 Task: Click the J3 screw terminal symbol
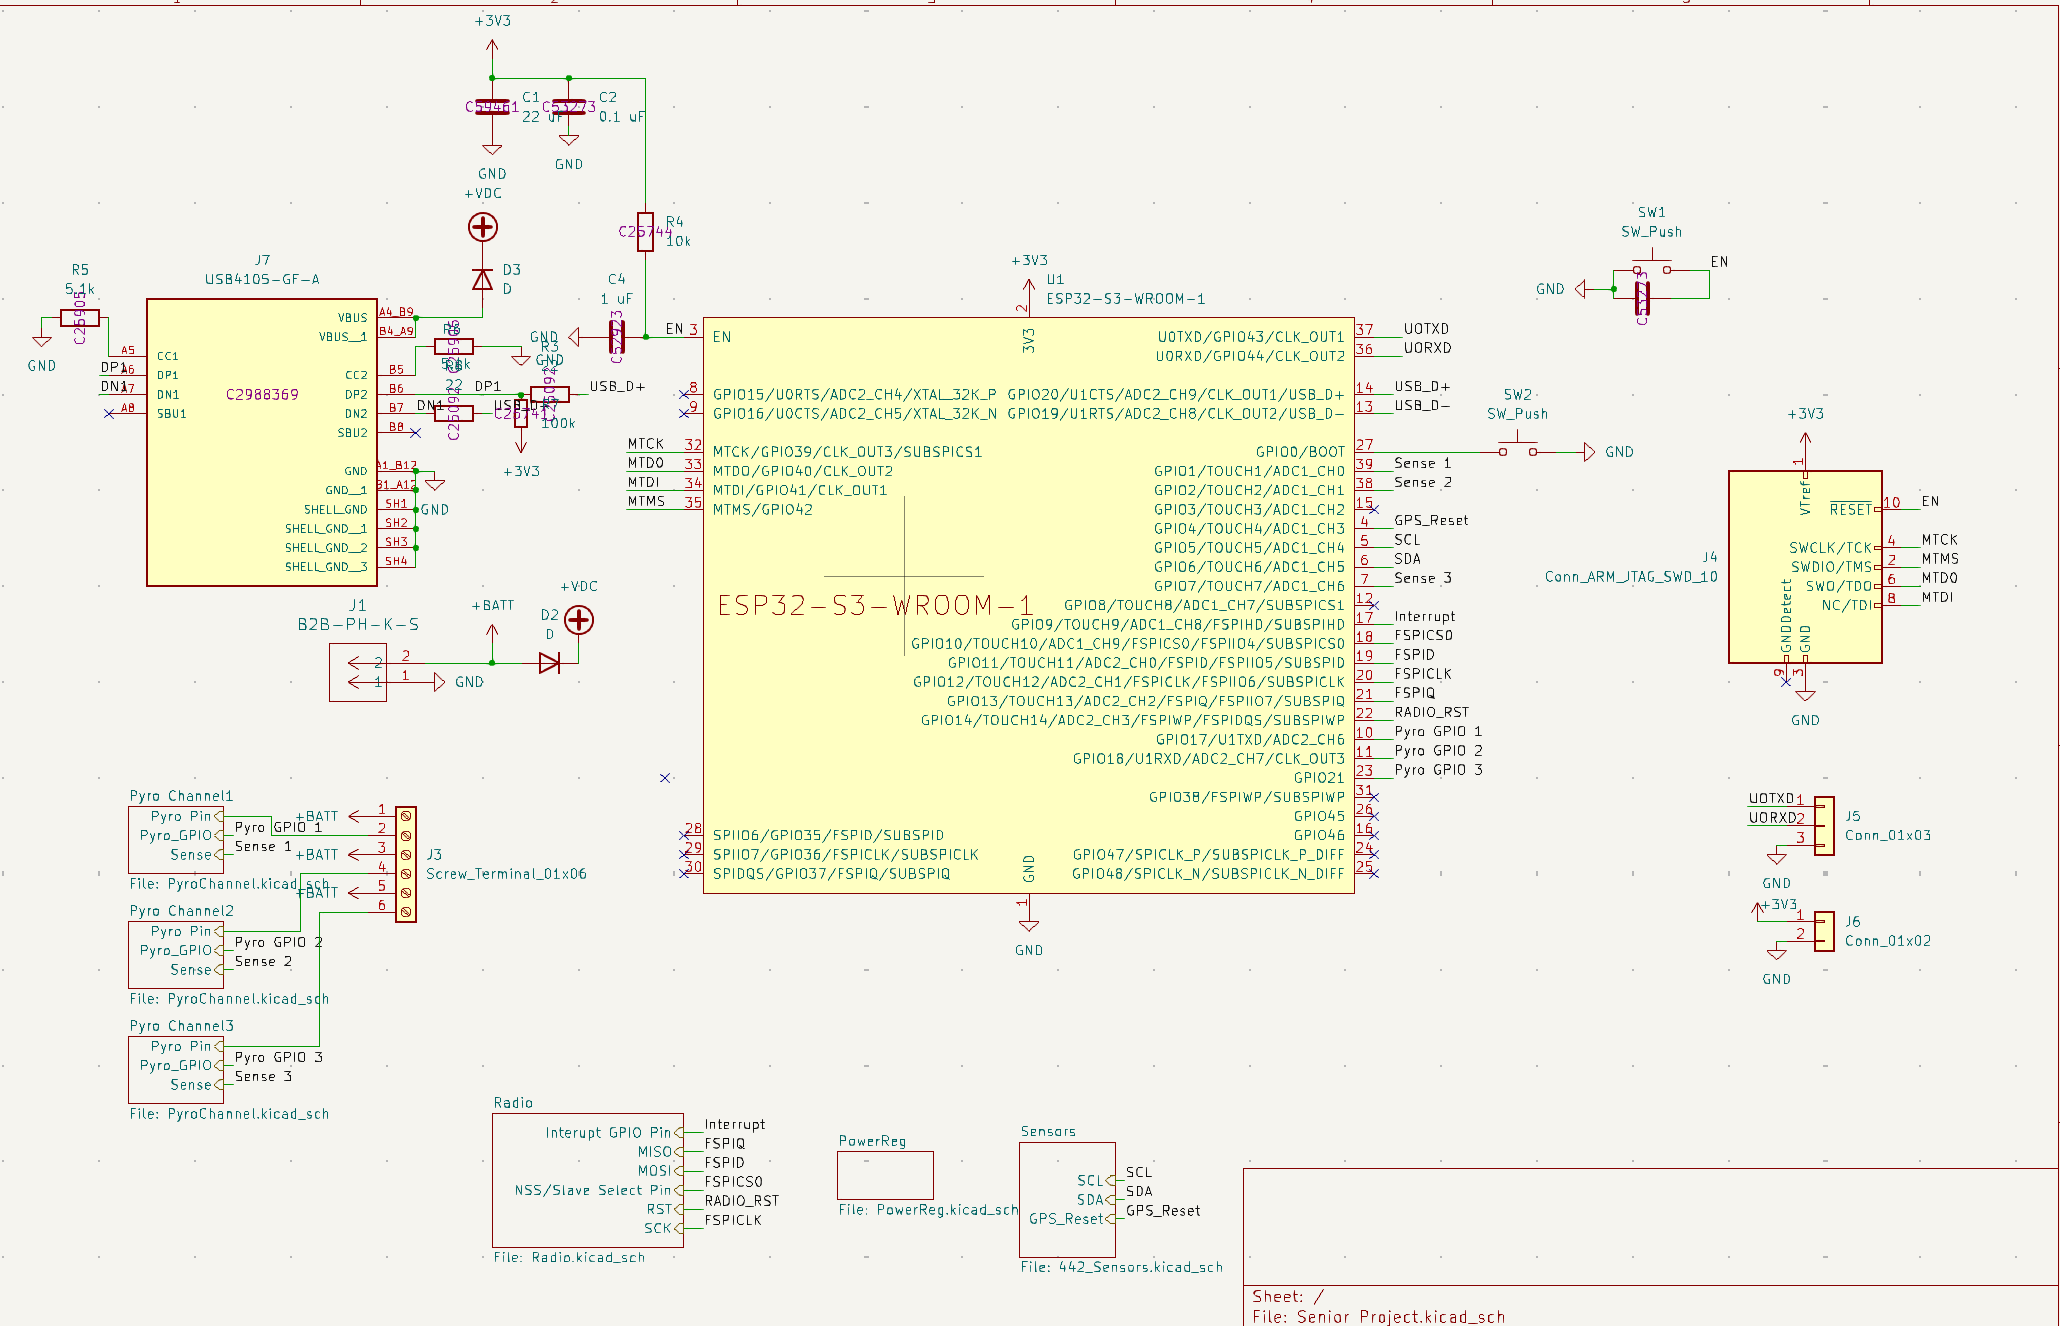click(x=406, y=864)
